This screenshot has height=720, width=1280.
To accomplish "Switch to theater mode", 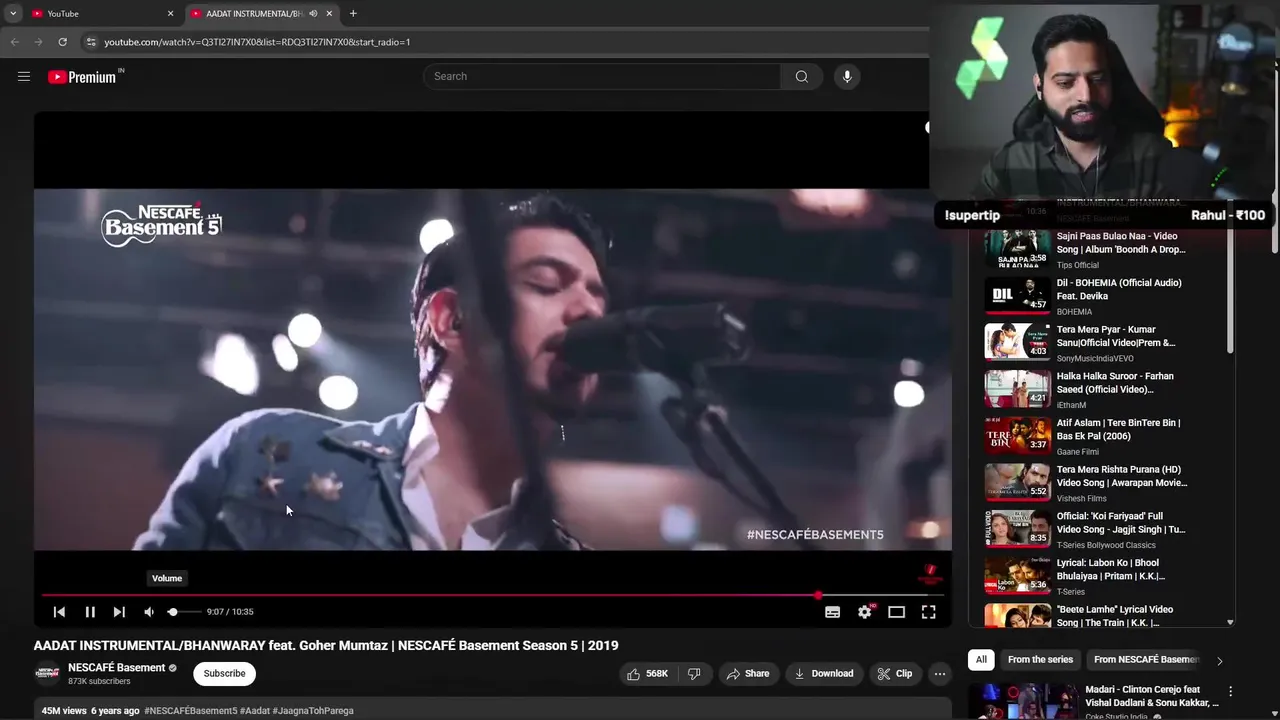I will point(897,612).
